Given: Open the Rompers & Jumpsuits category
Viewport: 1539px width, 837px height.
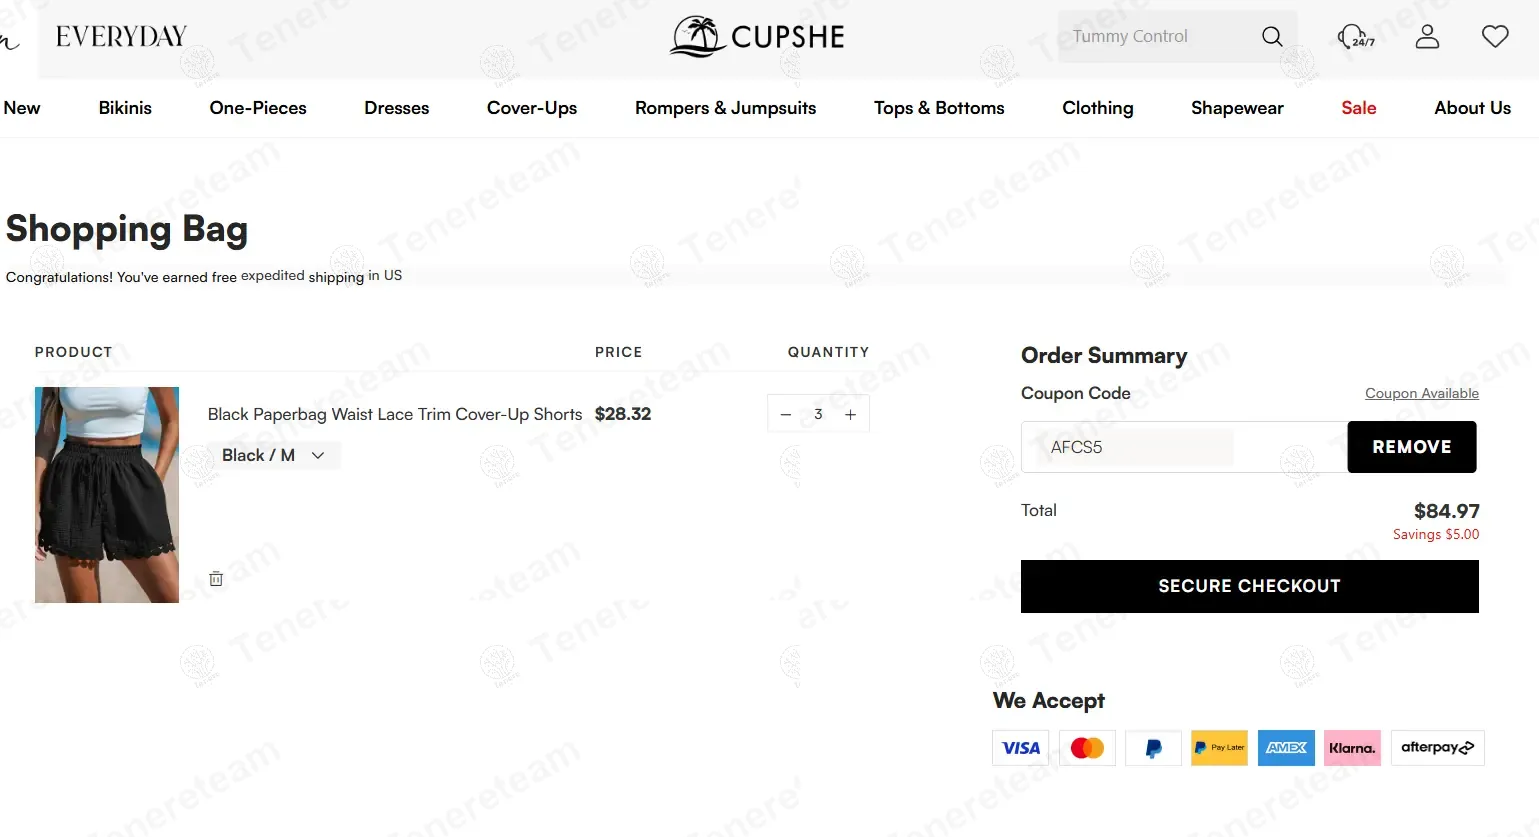Looking at the screenshot, I should pos(725,108).
